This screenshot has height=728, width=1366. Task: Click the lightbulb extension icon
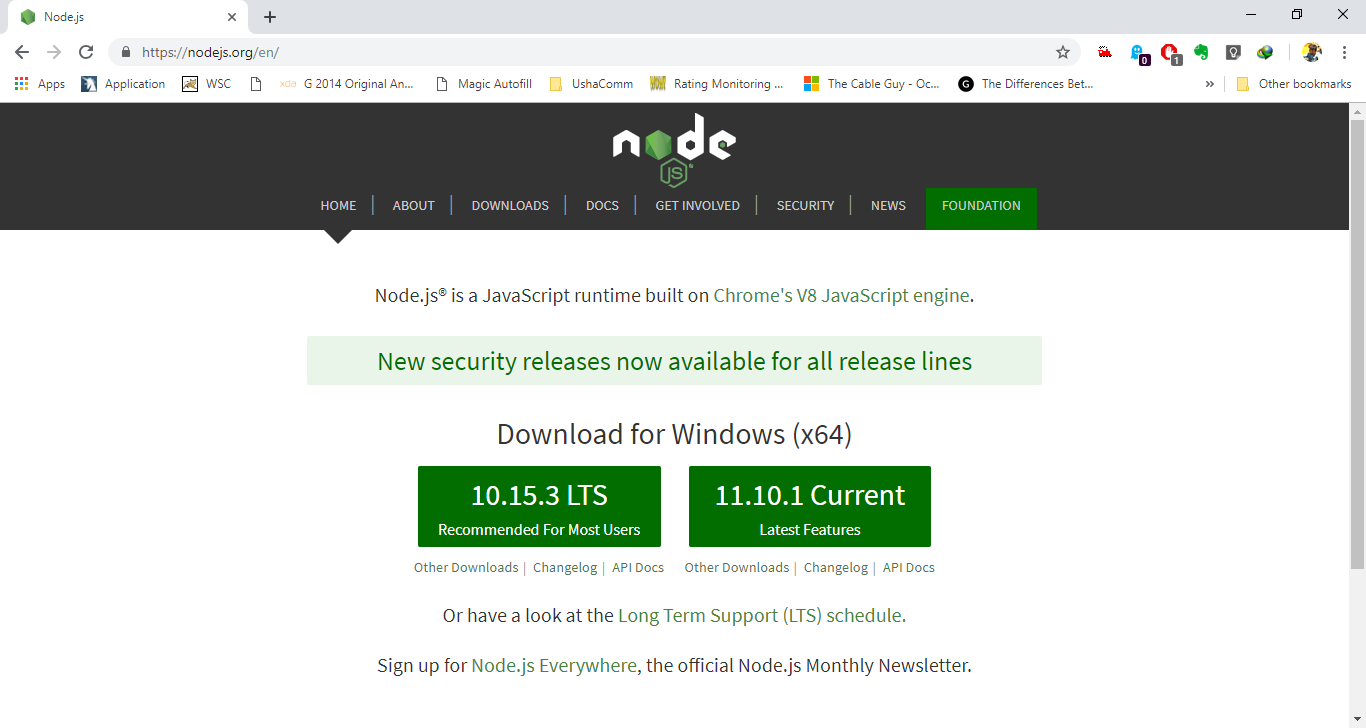[1233, 52]
